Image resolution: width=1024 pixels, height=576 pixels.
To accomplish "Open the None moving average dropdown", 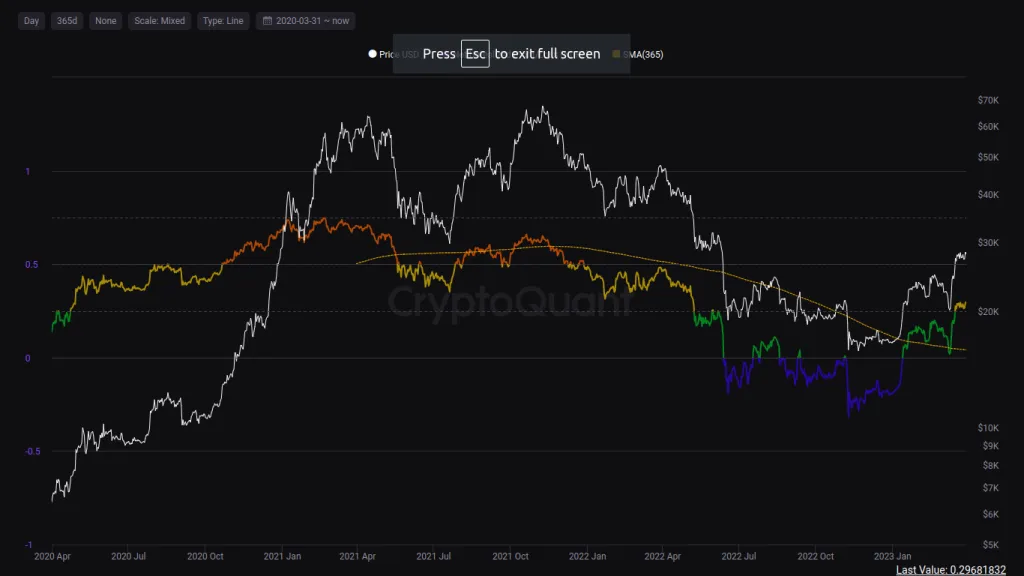I will [x=105, y=20].
